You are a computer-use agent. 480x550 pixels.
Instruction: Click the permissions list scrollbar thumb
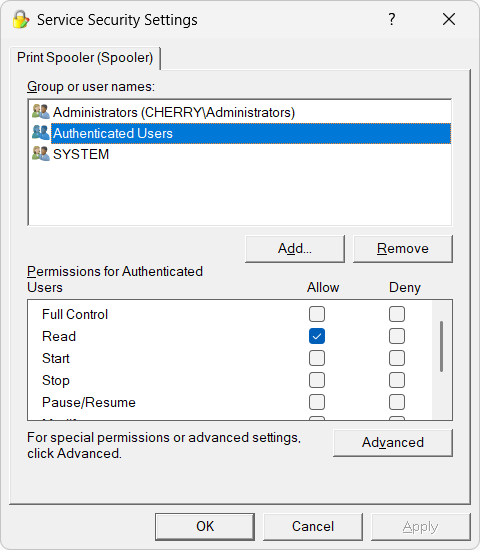click(441, 346)
